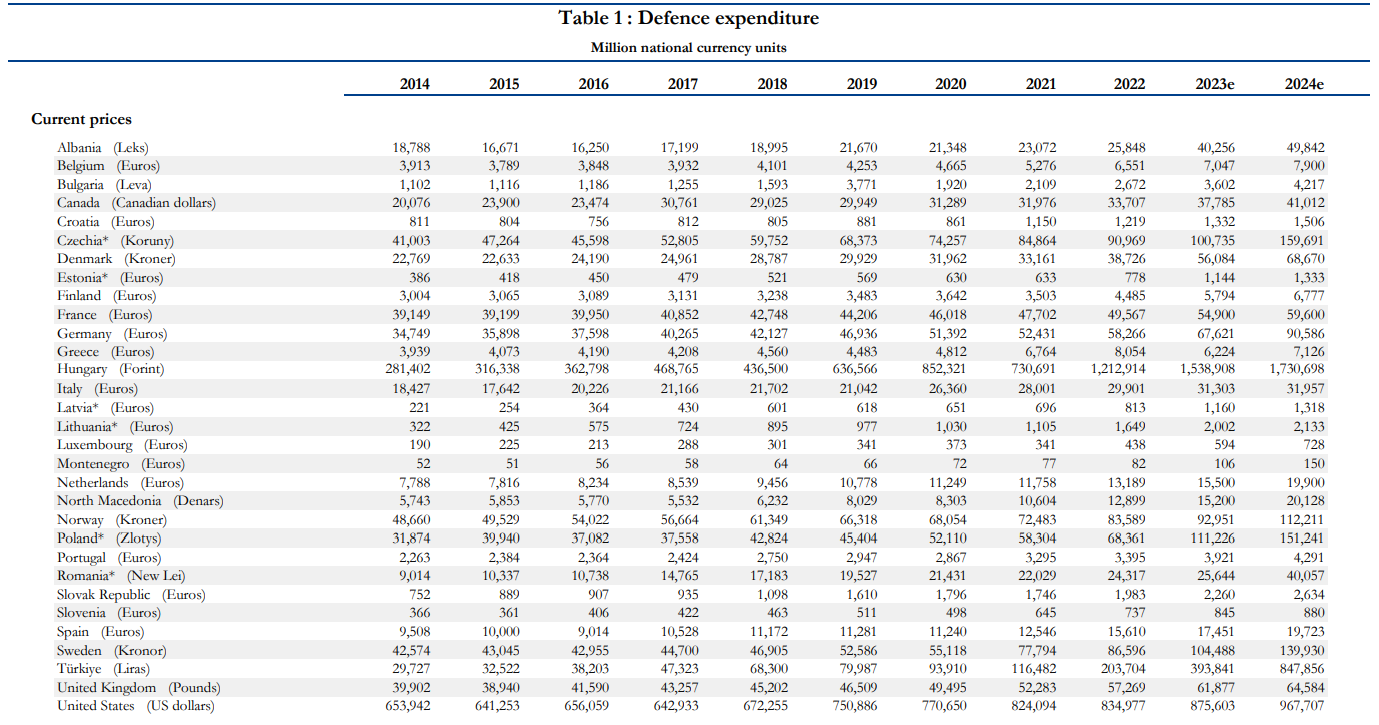Click the 2024e column header

1305,84
